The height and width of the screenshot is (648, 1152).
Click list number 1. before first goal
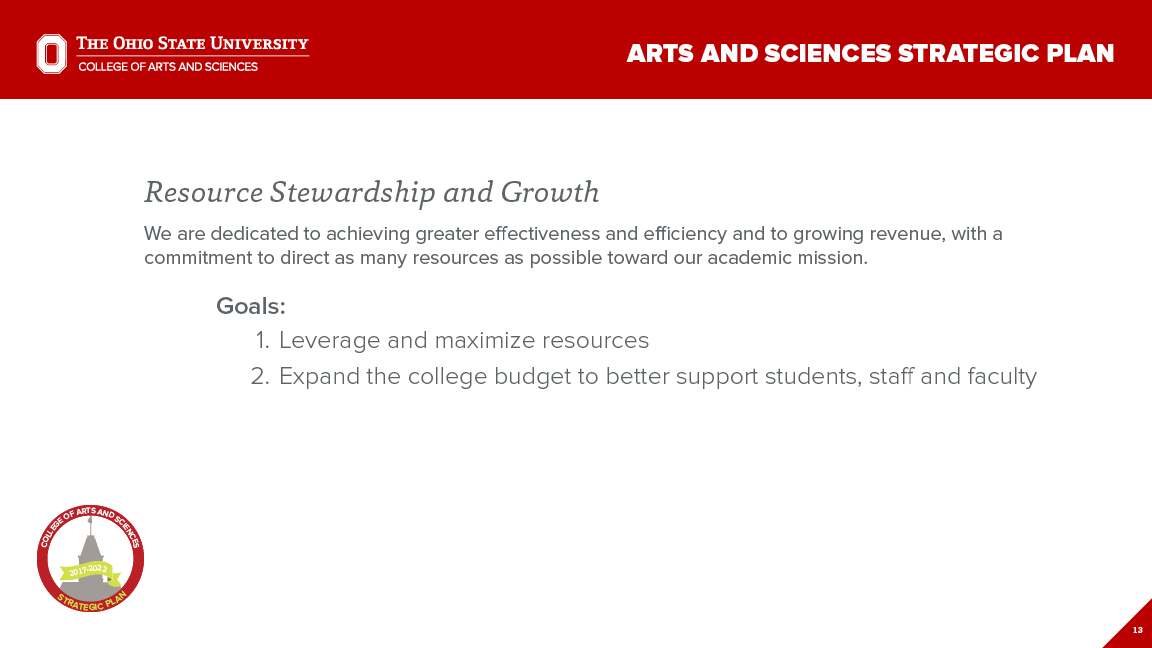262,340
